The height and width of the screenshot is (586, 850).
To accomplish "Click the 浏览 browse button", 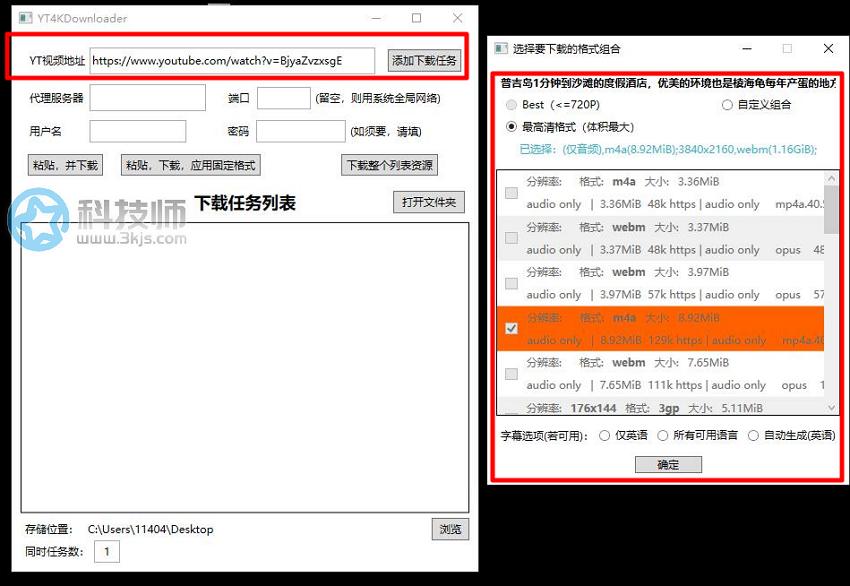I will (450, 529).
